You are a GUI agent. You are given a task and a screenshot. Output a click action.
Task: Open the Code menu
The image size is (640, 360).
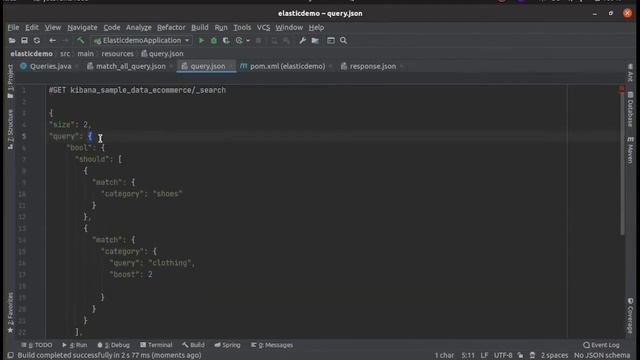click(111, 27)
